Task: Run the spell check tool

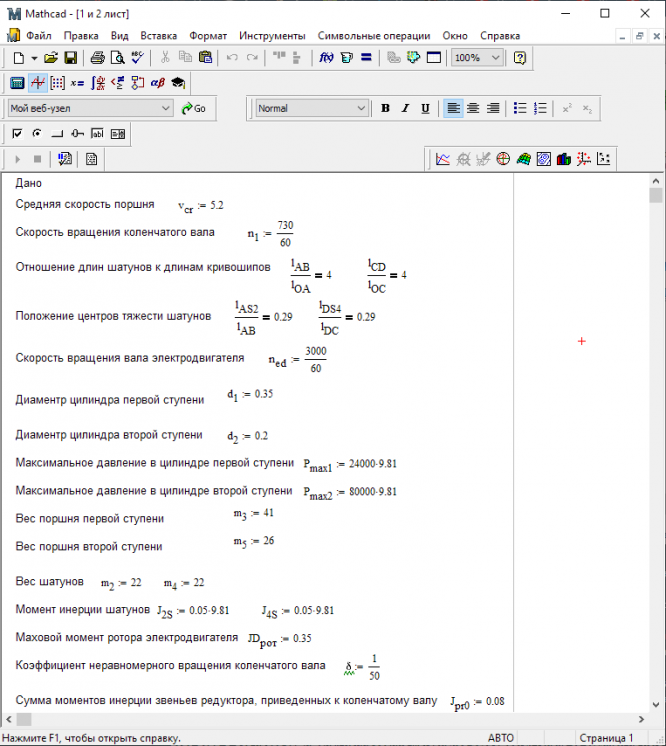Action: point(137,58)
